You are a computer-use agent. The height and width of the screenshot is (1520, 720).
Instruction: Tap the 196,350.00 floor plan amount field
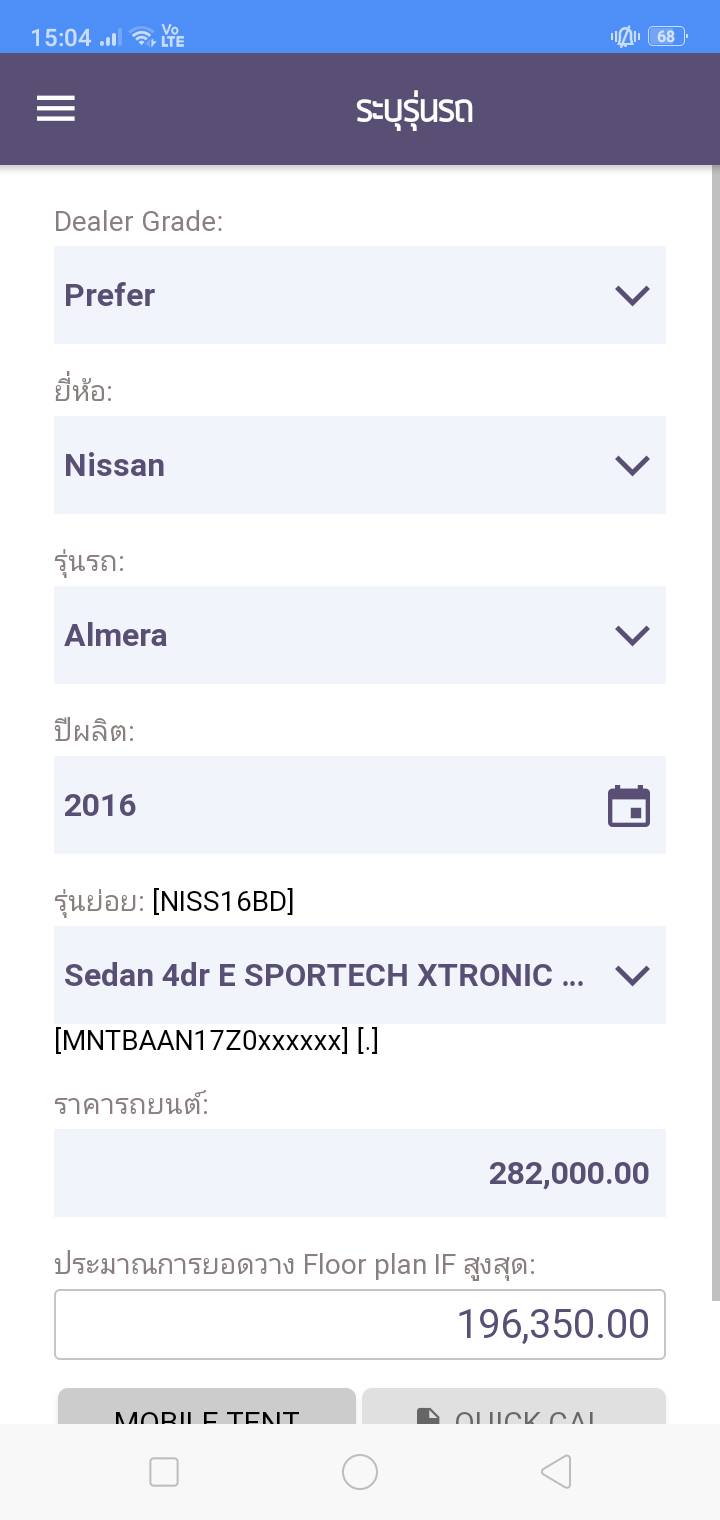pyautogui.click(x=360, y=1325)
